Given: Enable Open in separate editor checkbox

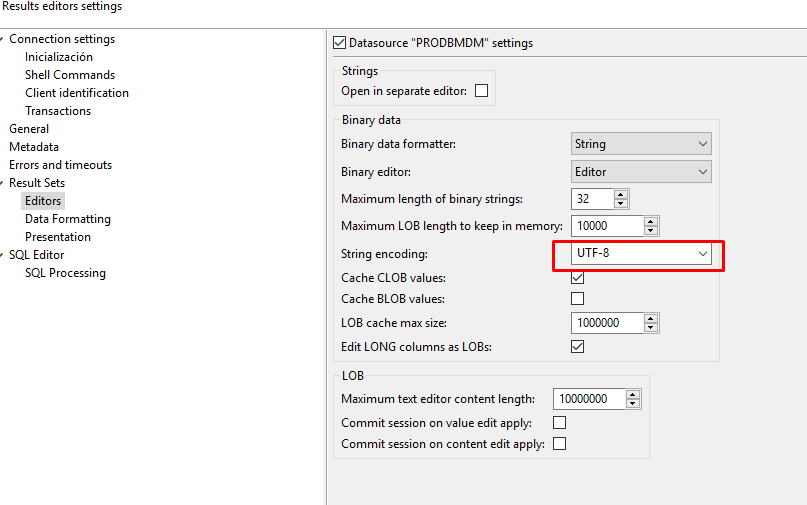Looking at the screenshot, I should point(481,91).
